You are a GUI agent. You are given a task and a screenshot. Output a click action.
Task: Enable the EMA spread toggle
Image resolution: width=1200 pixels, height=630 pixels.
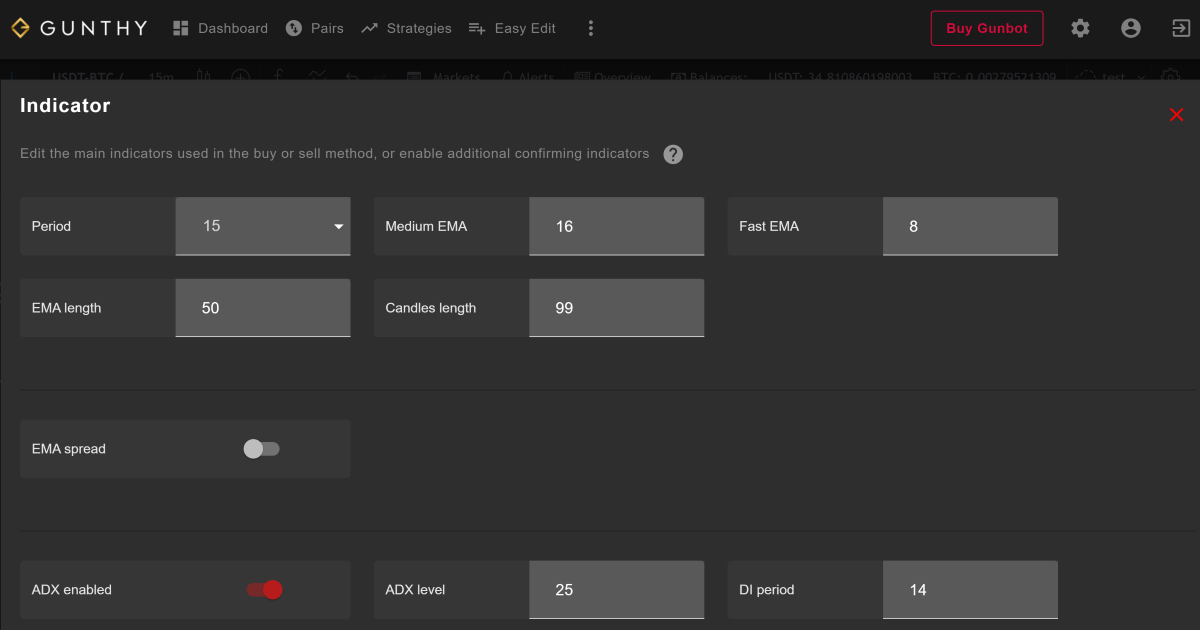point(262,449)
